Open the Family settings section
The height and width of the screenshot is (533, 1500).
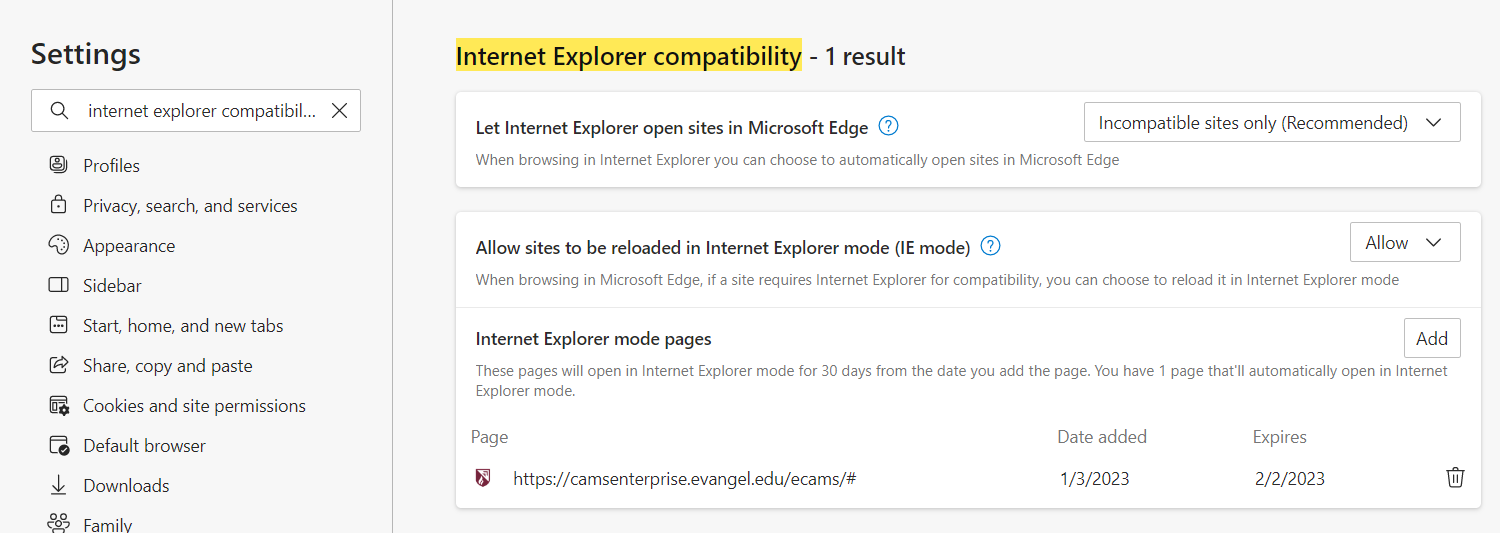tap(108, 524)
